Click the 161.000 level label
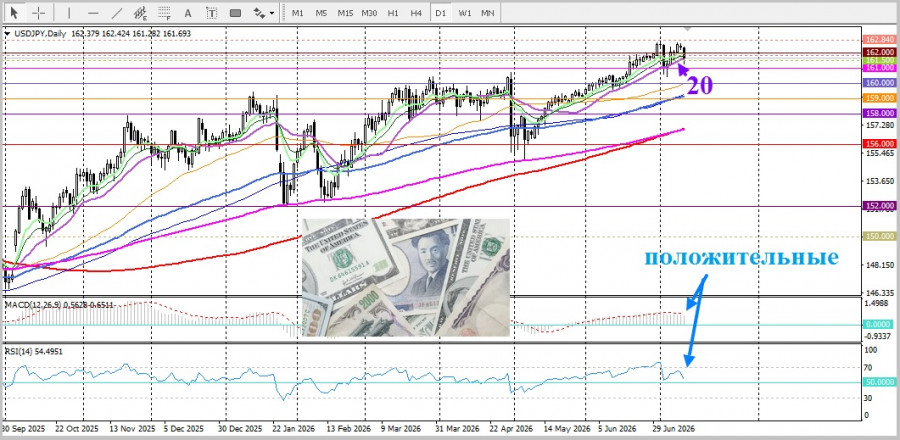Image resolution: width=900 pixels, height=440 pixels. [x=879, y=68]
